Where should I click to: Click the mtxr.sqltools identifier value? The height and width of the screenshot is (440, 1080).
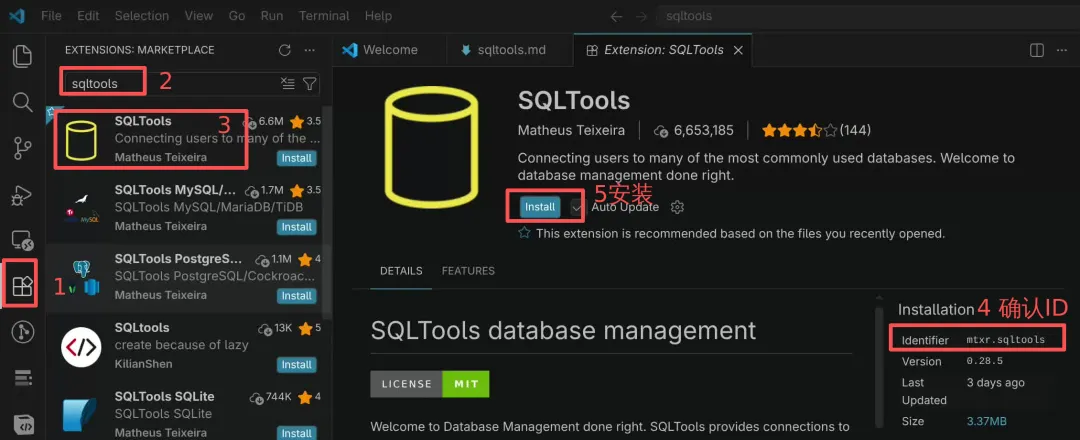click(1006, 339)
